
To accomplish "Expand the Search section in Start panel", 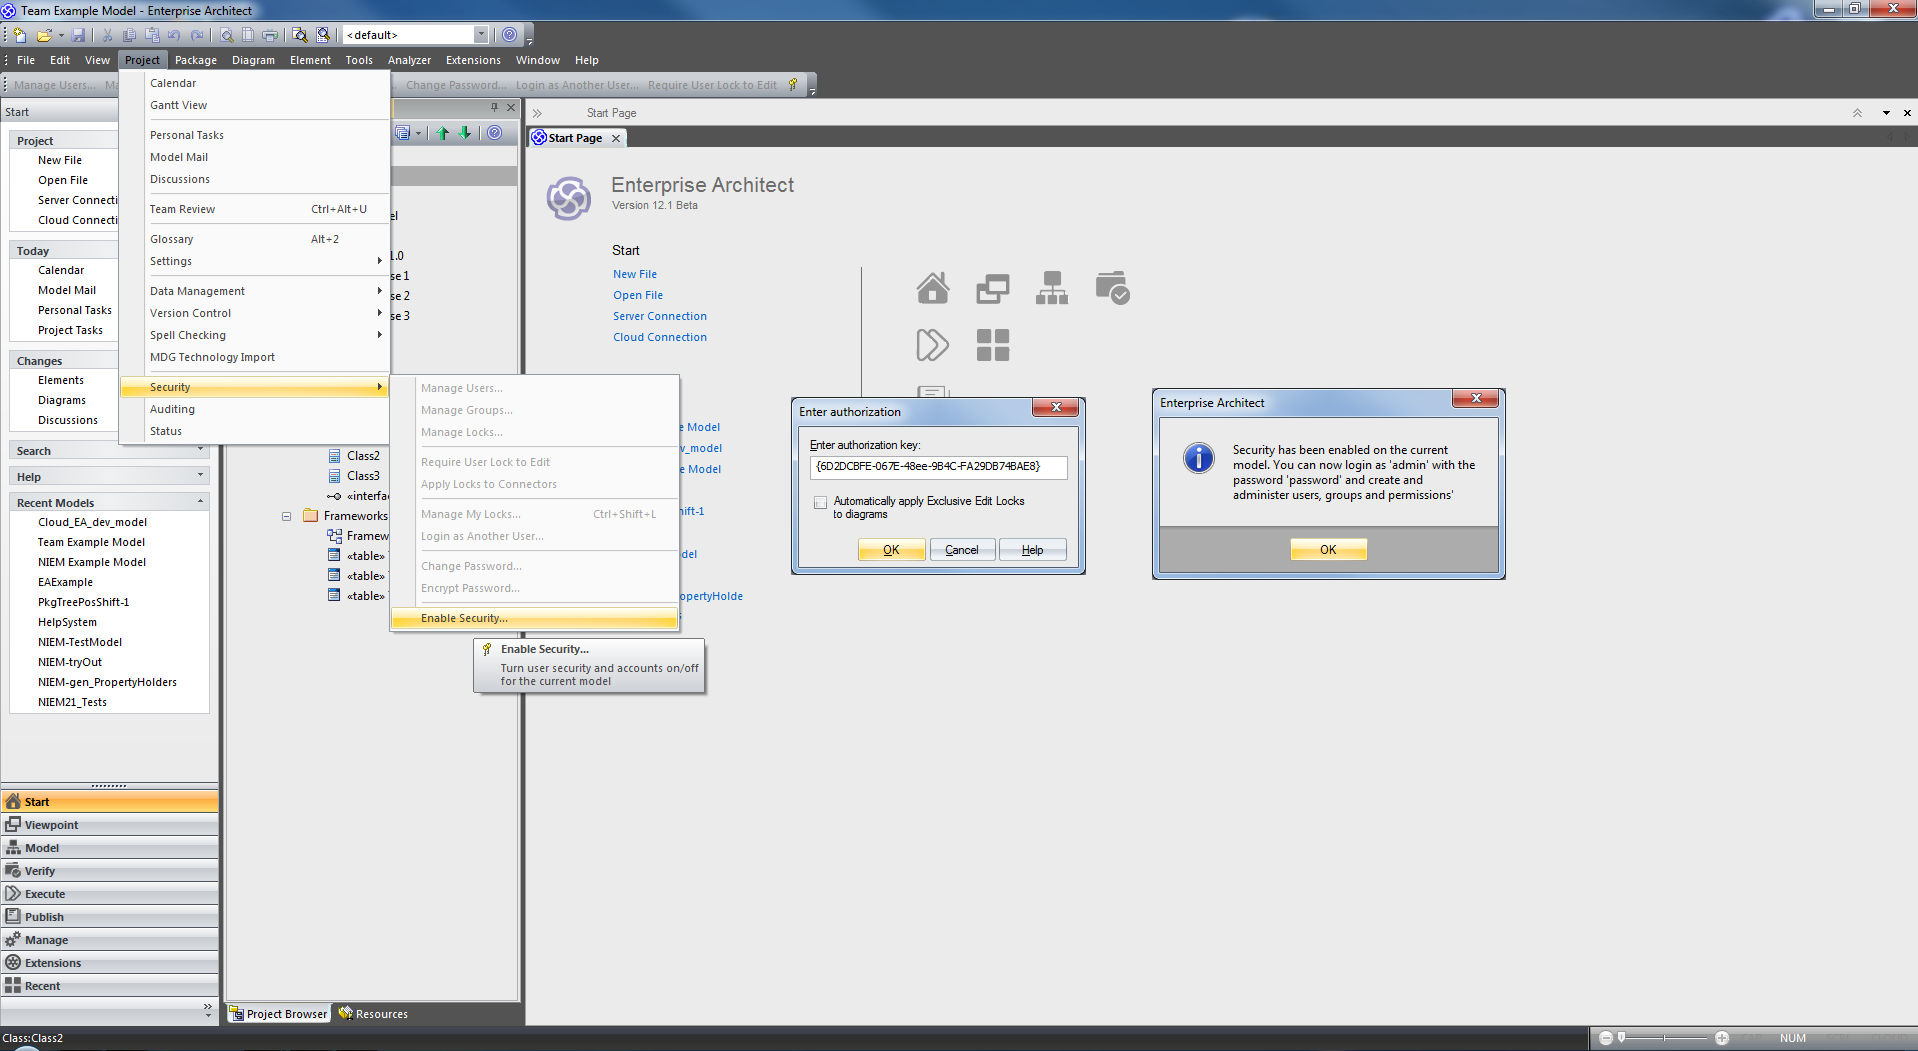I will click(x=200, y=451).
